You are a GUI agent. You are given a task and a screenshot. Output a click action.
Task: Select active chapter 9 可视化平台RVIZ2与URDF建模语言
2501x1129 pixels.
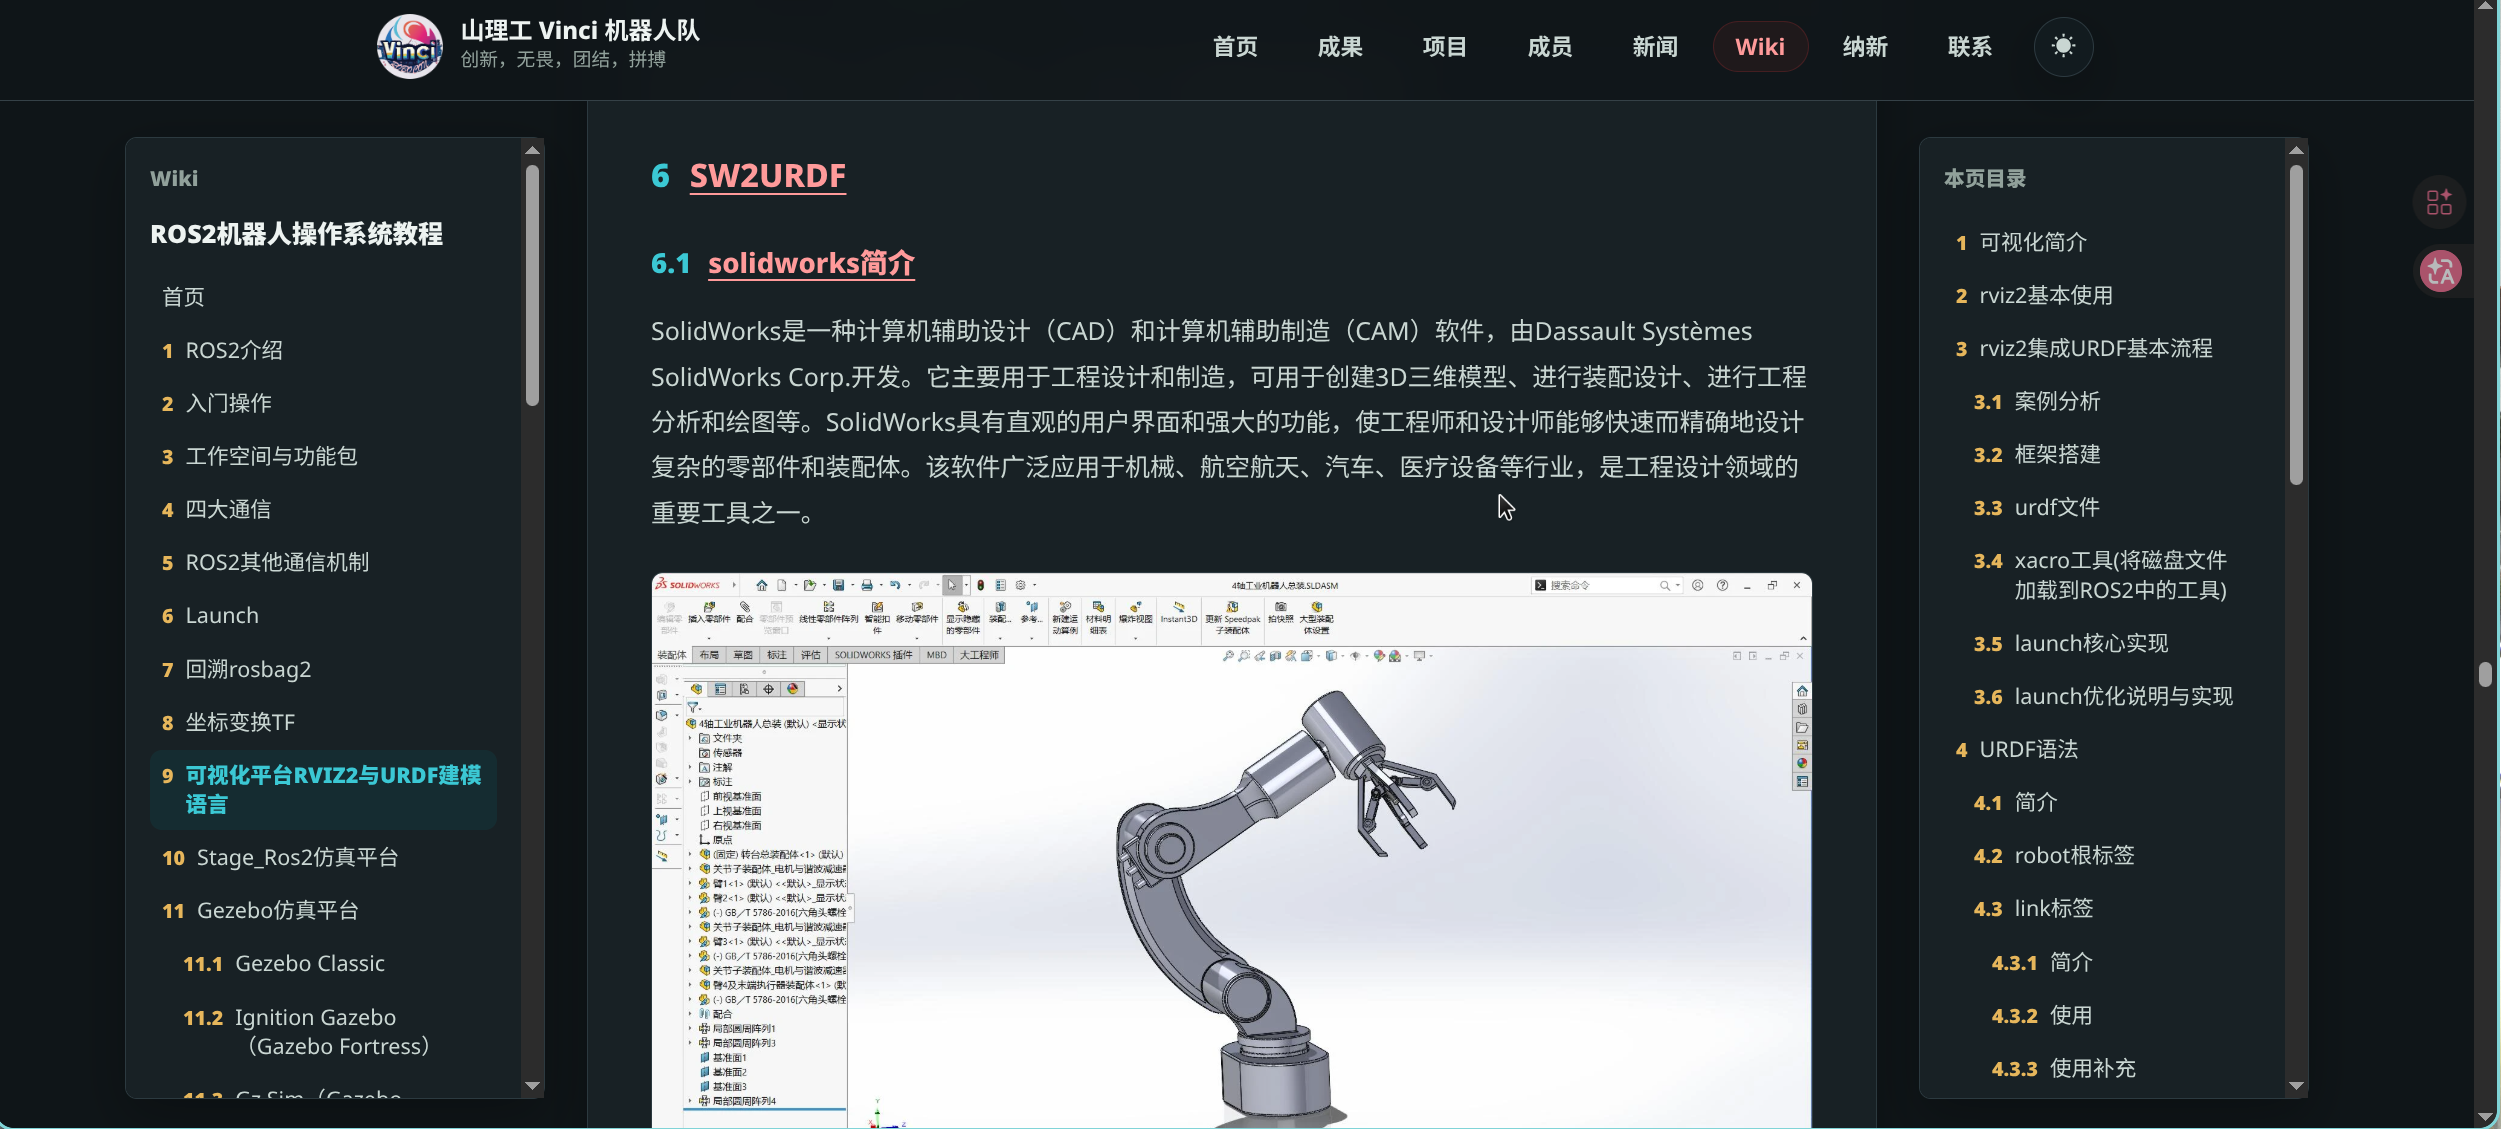click(x=323, y=790)
